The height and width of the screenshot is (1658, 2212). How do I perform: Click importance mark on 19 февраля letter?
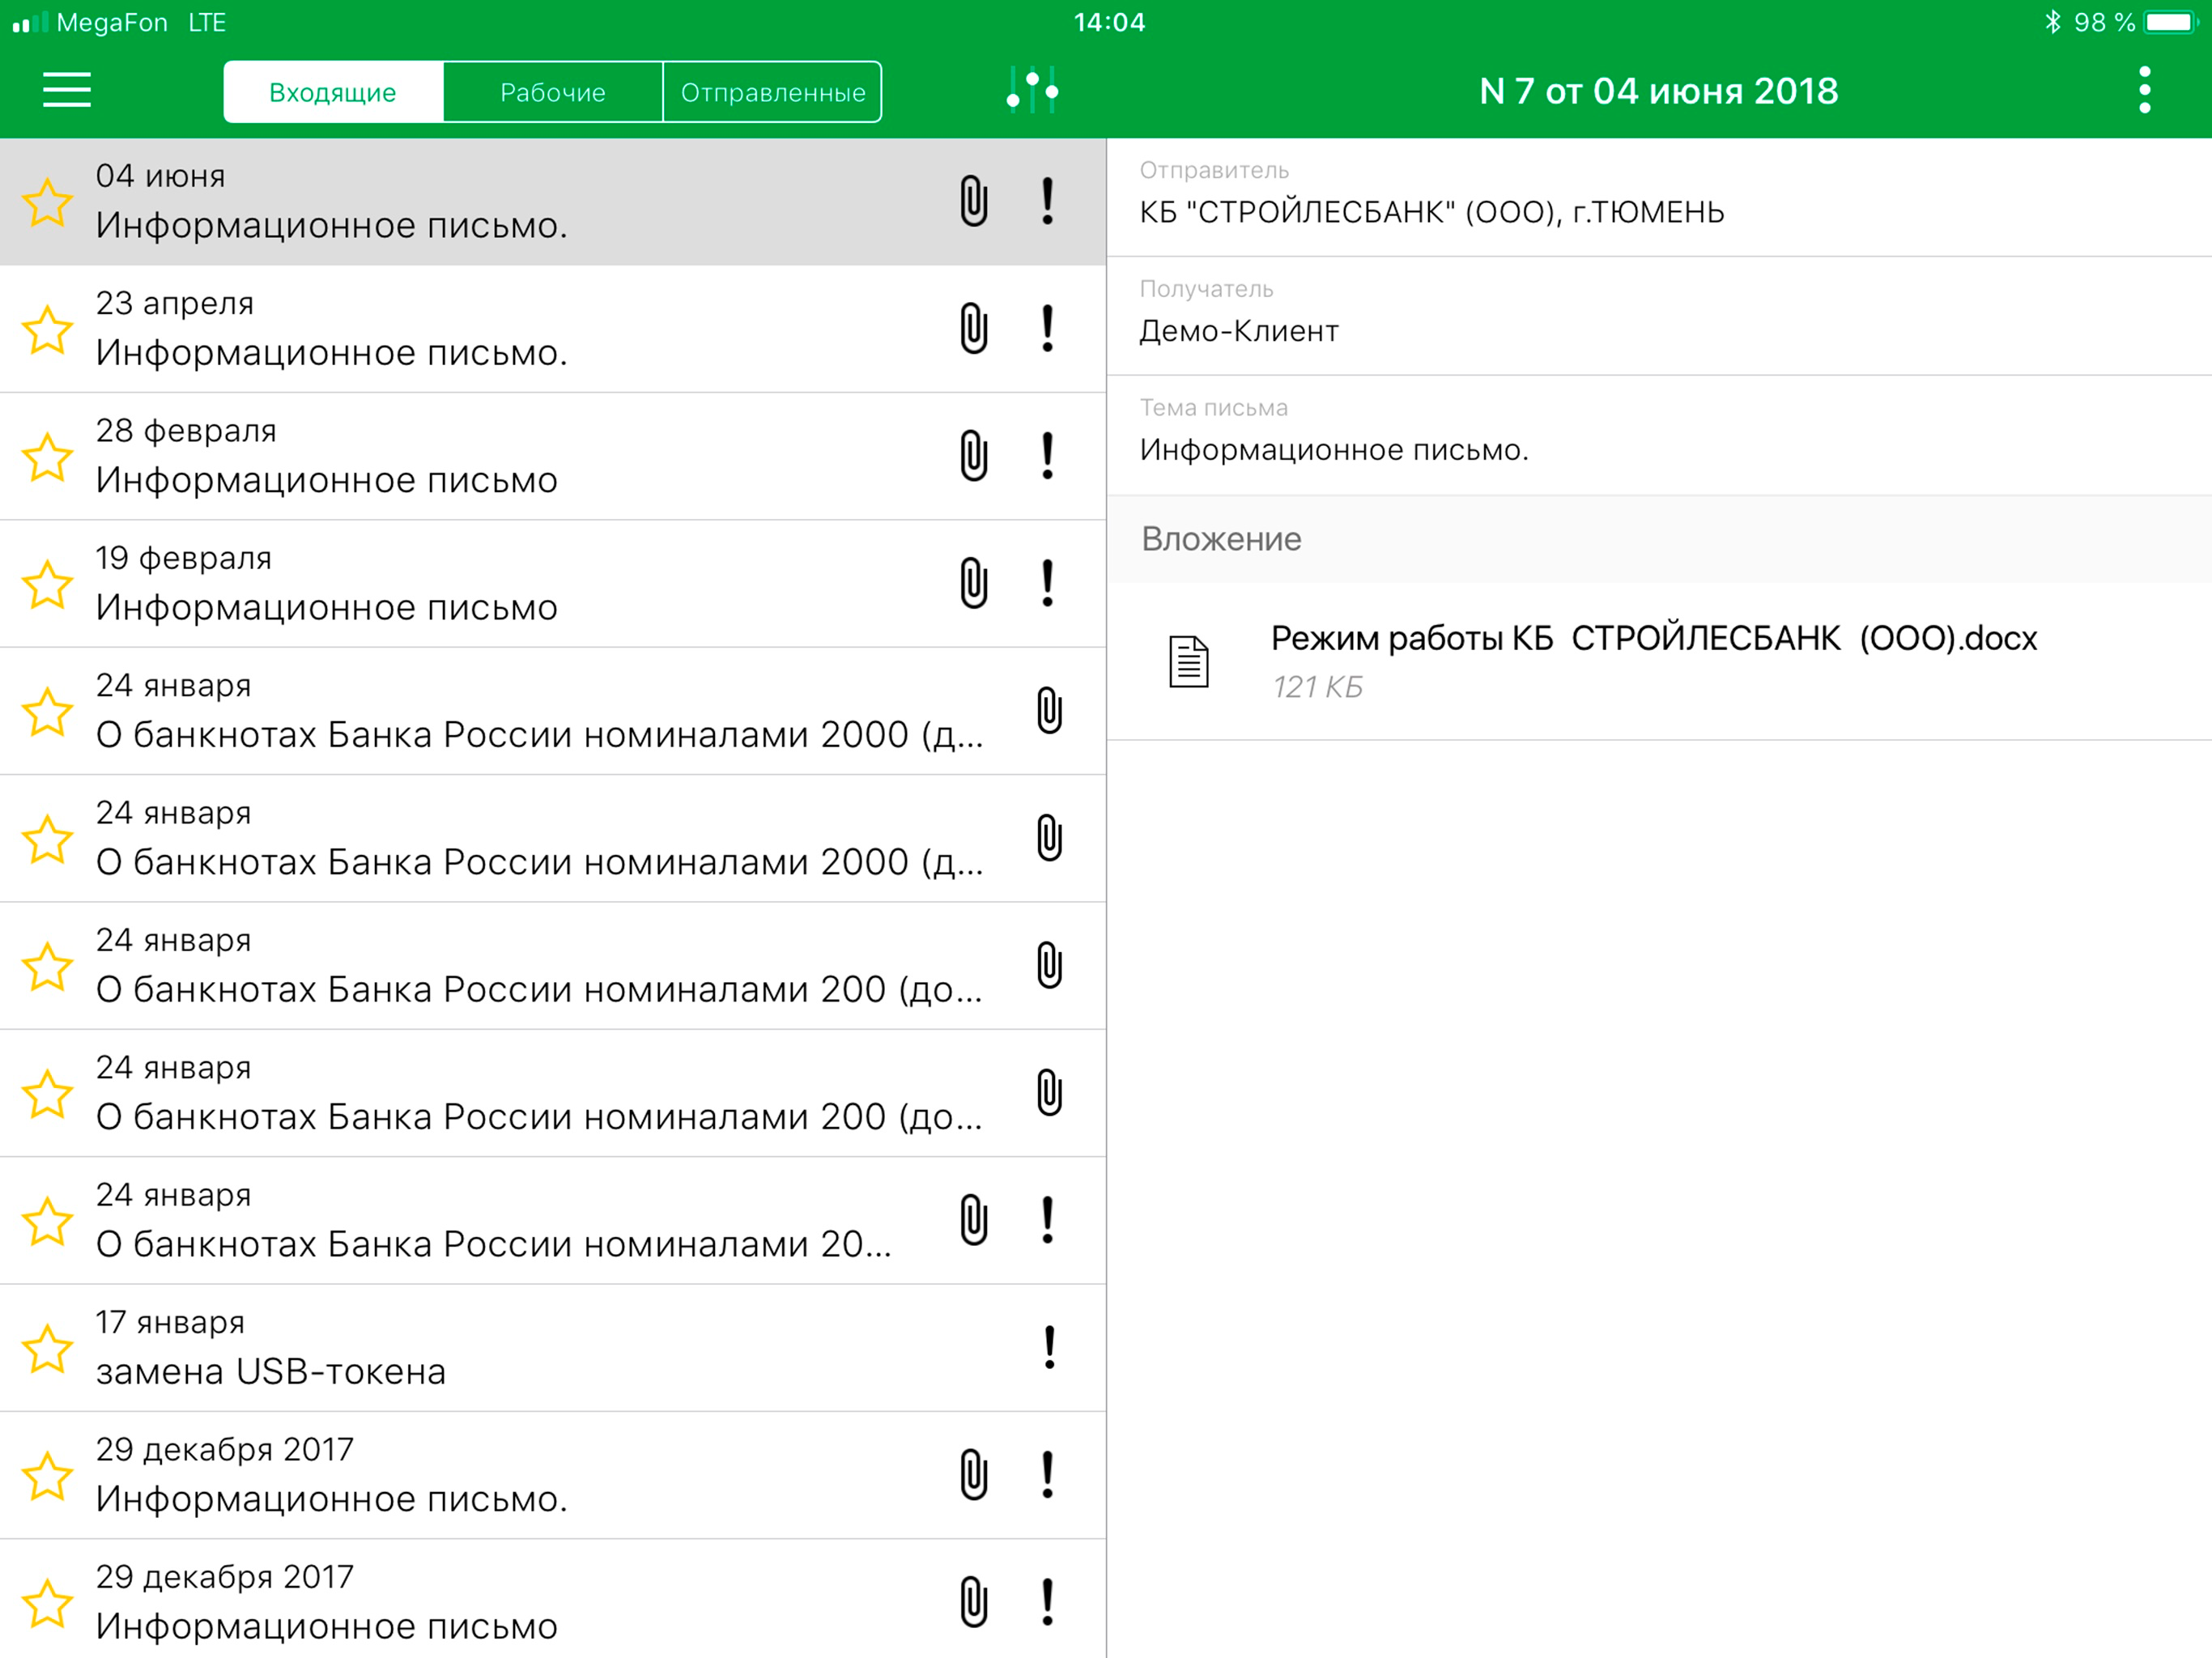[1047, 583]
